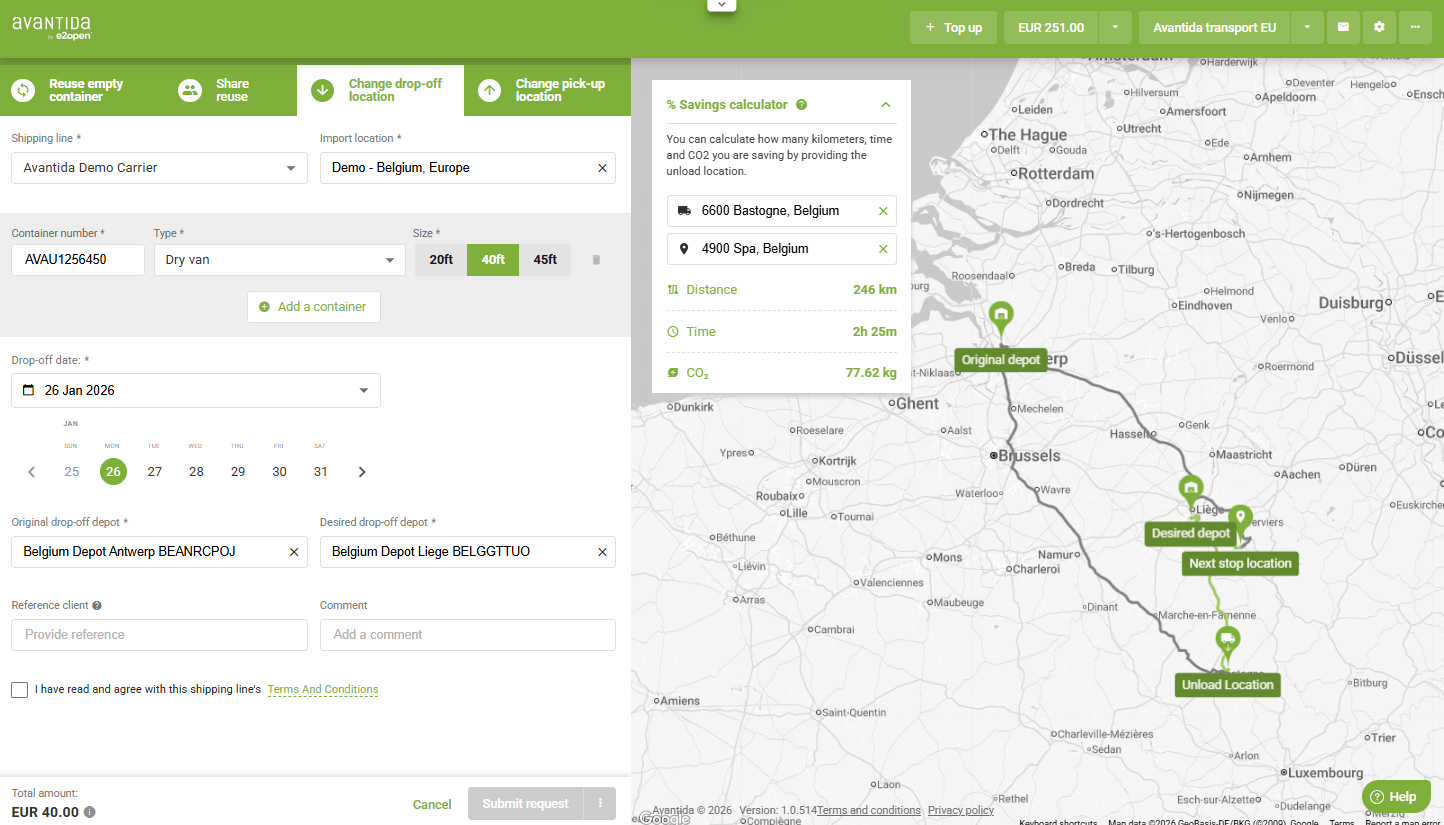
Task: Click the Next stop location map pin
Action: [x=1241, y=521]
